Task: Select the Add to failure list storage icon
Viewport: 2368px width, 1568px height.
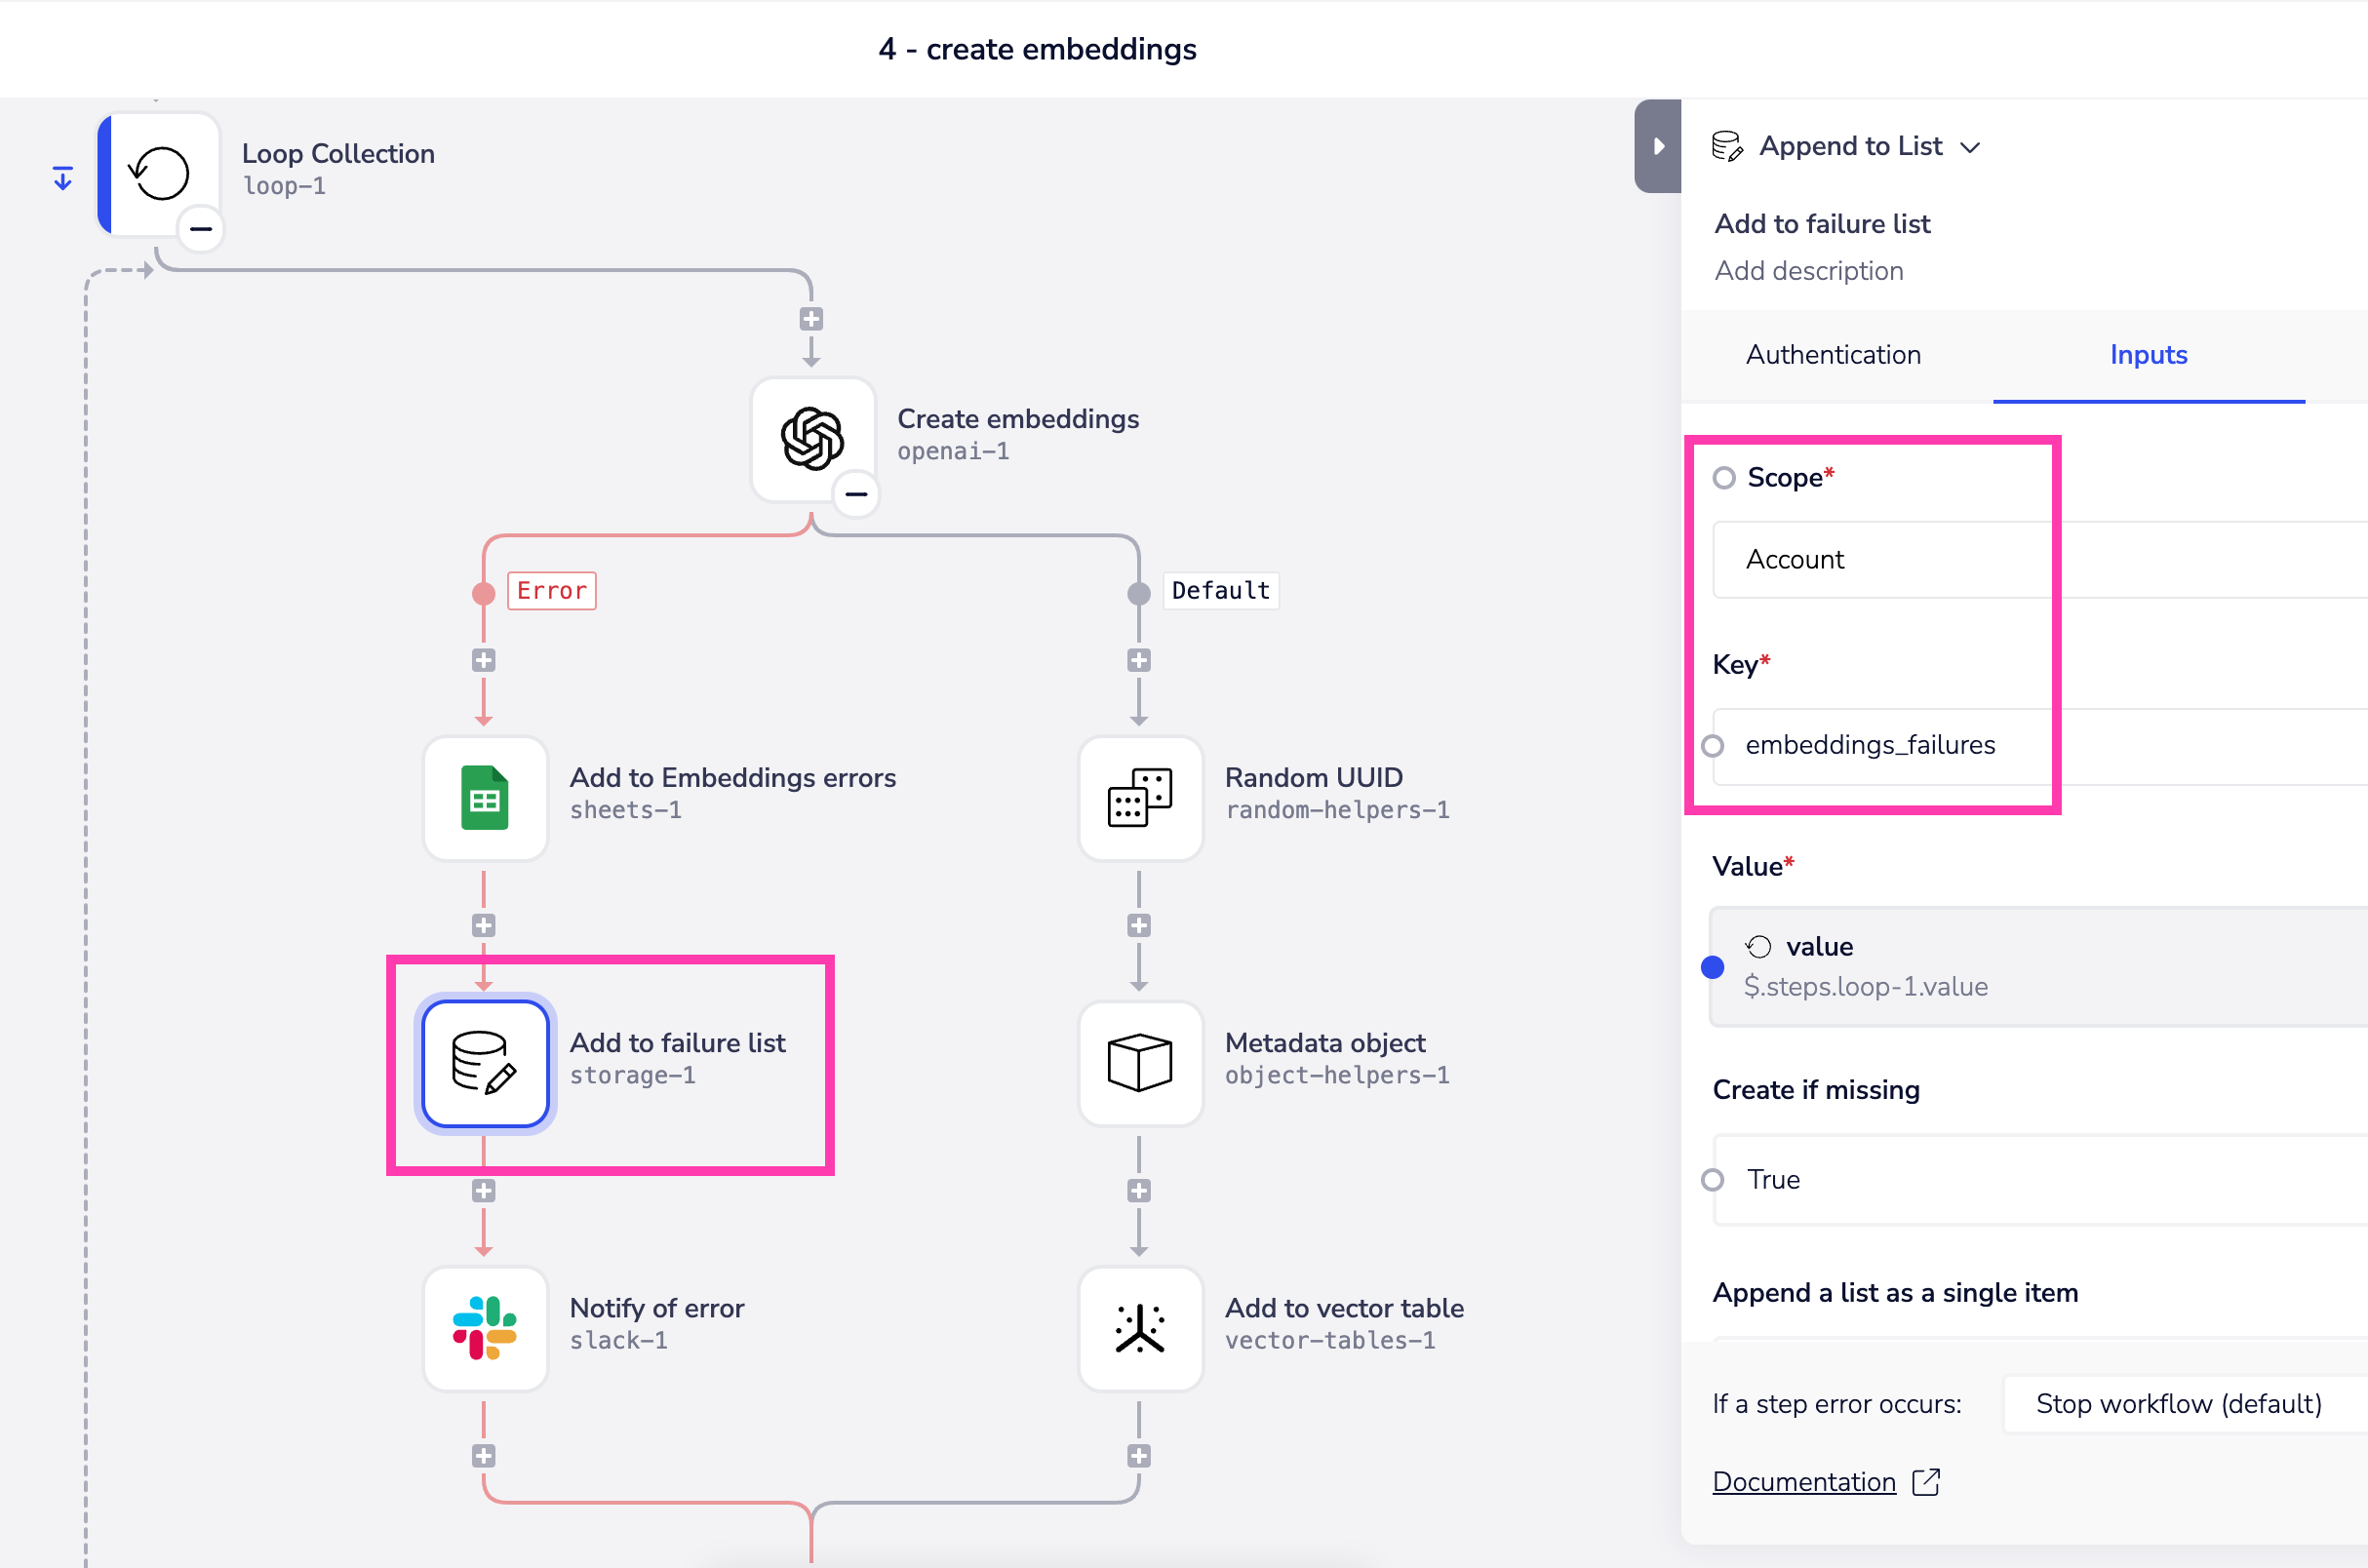Action: pos(485,1063)
